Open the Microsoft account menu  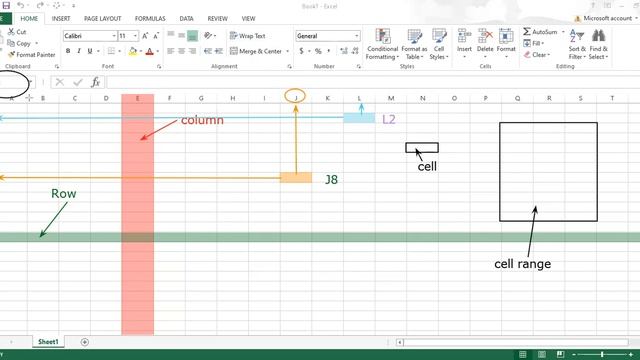pos(607,18)
